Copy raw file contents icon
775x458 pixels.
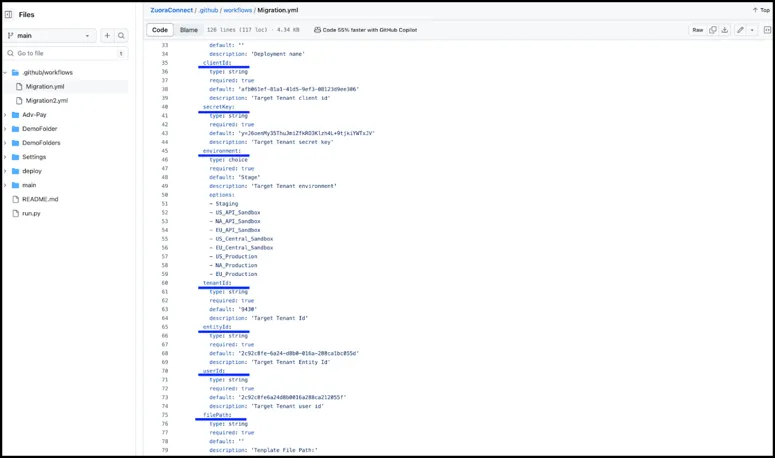[713, 30]
